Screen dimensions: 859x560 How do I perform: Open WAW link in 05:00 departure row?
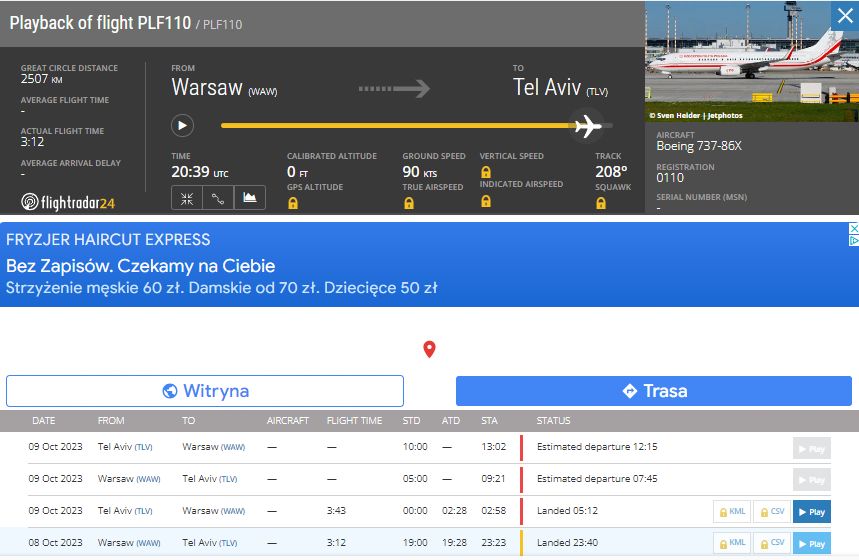[148, 479]
